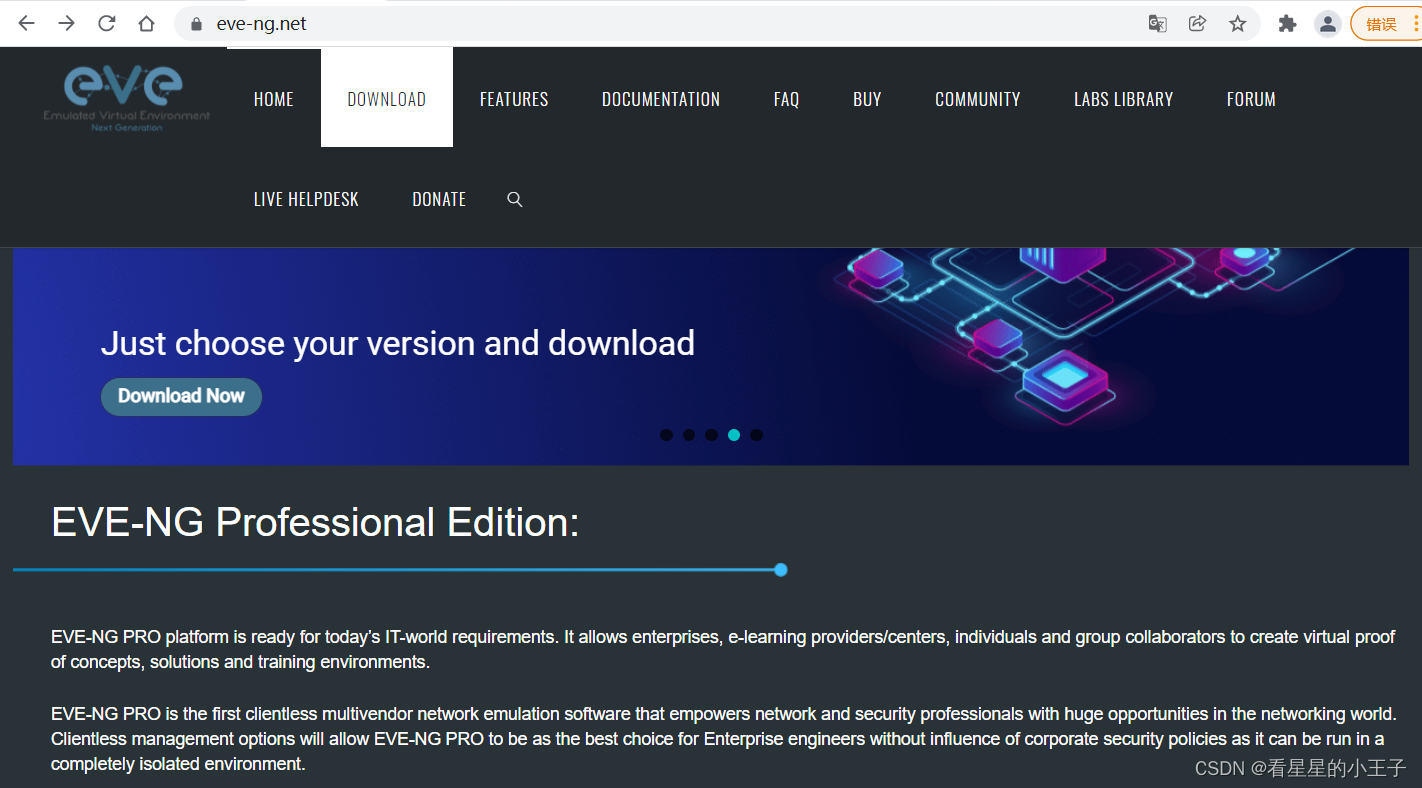Select the first slider dot
Viewport: 1422px width, 788px height.
point(667,435)
